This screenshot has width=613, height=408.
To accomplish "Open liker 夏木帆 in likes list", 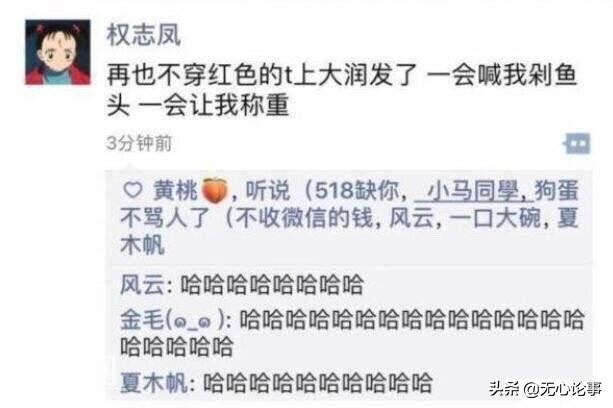I will coord(350,231).
